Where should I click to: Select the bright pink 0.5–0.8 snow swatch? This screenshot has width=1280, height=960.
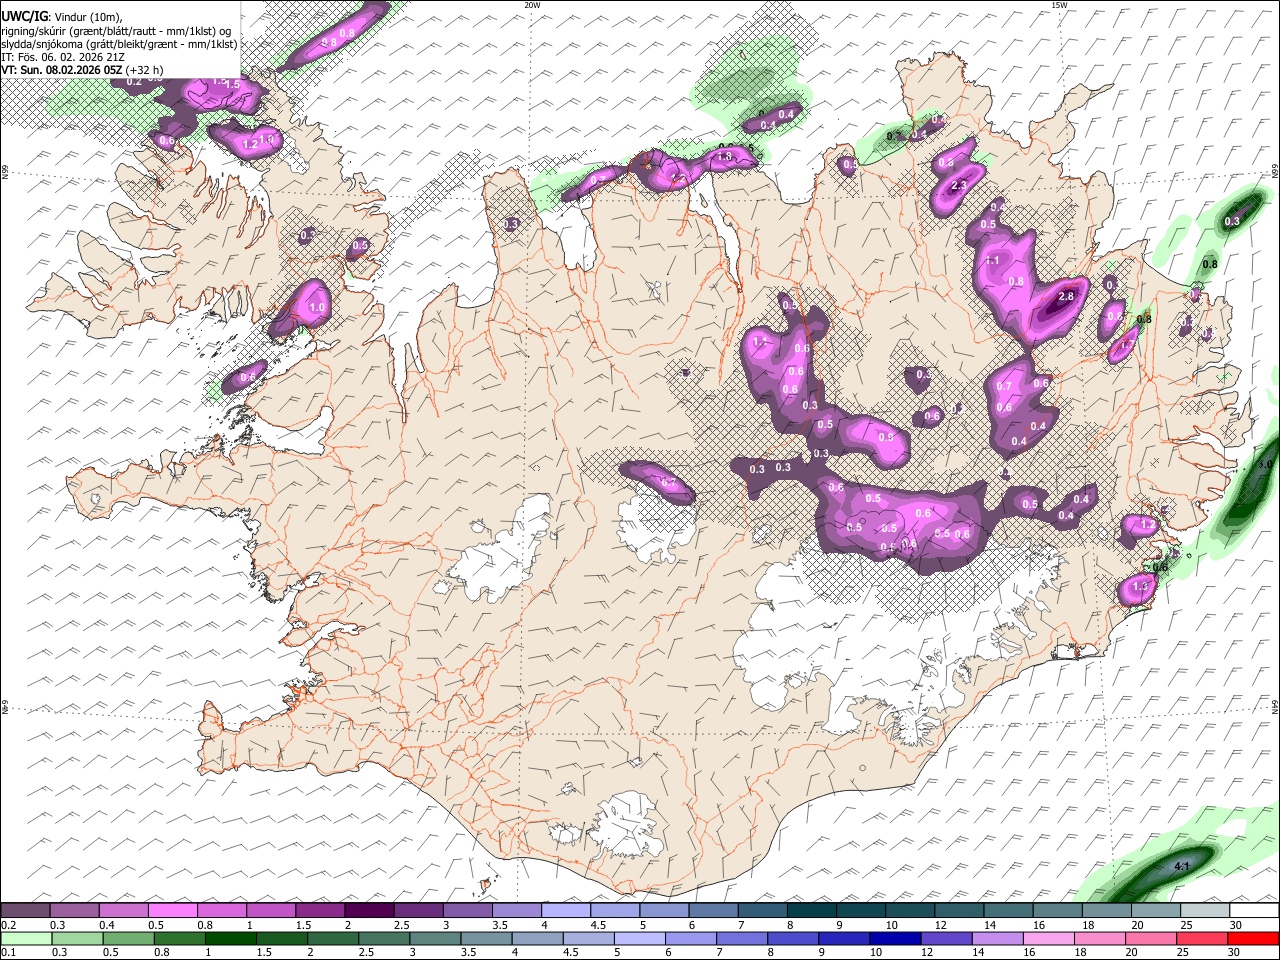click(172, 911)
